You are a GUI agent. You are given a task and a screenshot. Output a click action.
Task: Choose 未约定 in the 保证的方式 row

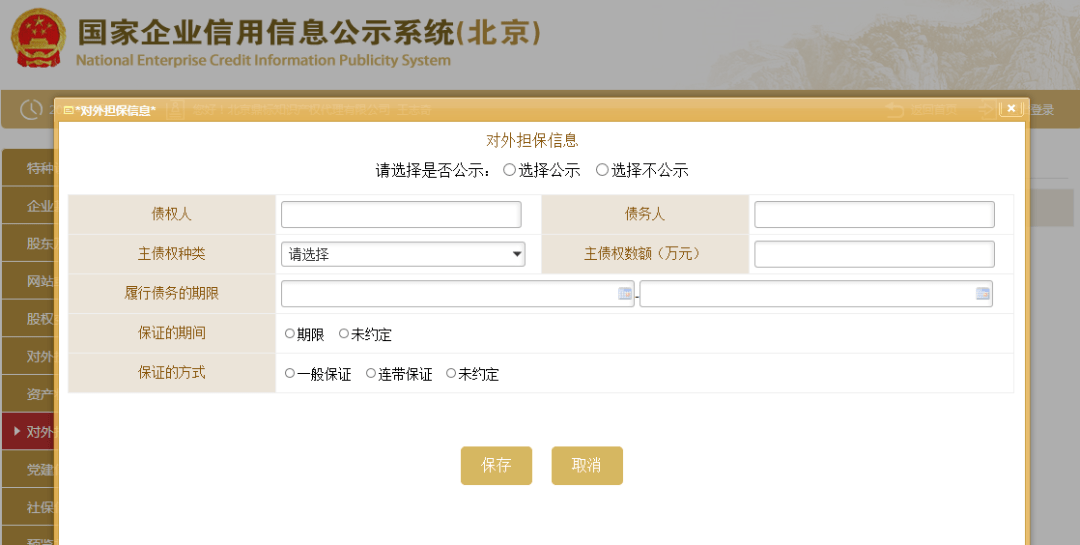point(451,374)
